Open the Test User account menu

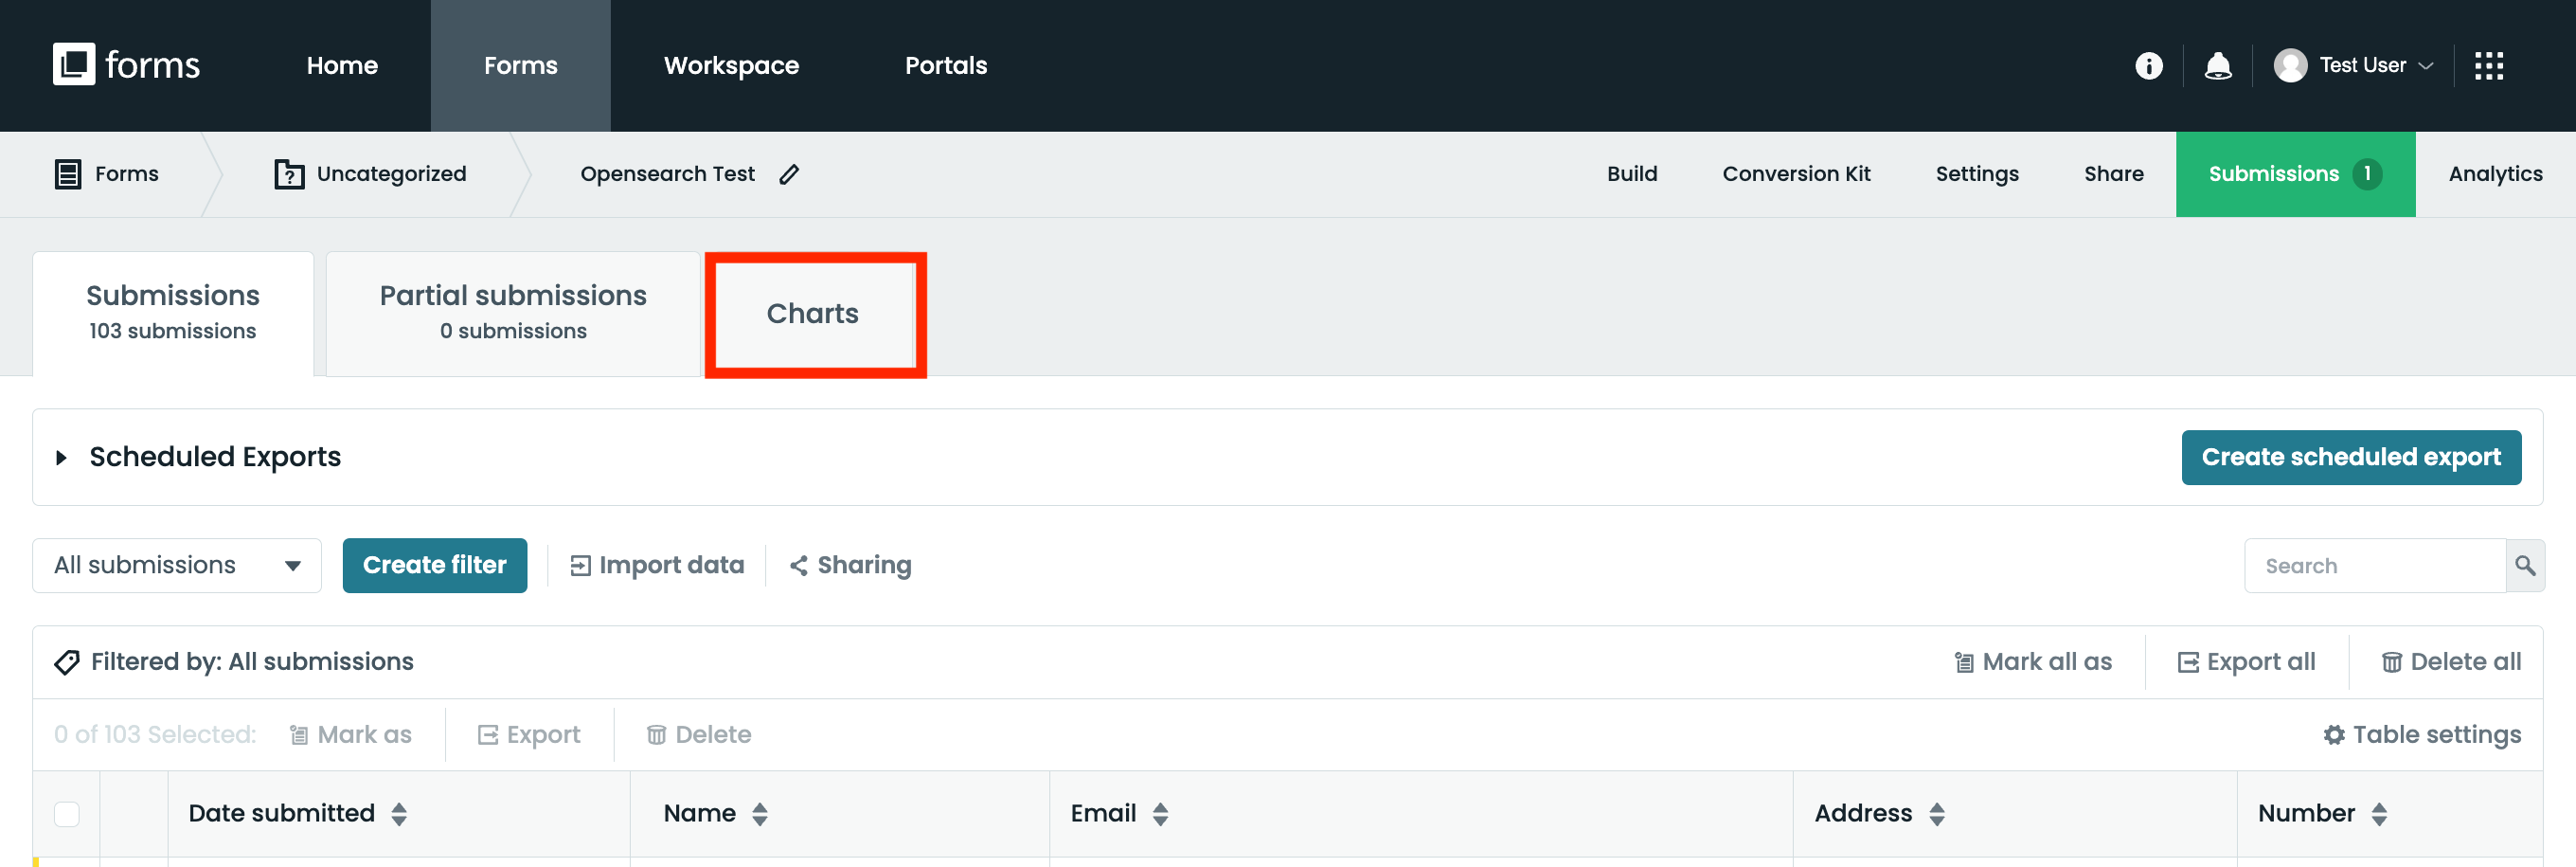coord(2352,66)
